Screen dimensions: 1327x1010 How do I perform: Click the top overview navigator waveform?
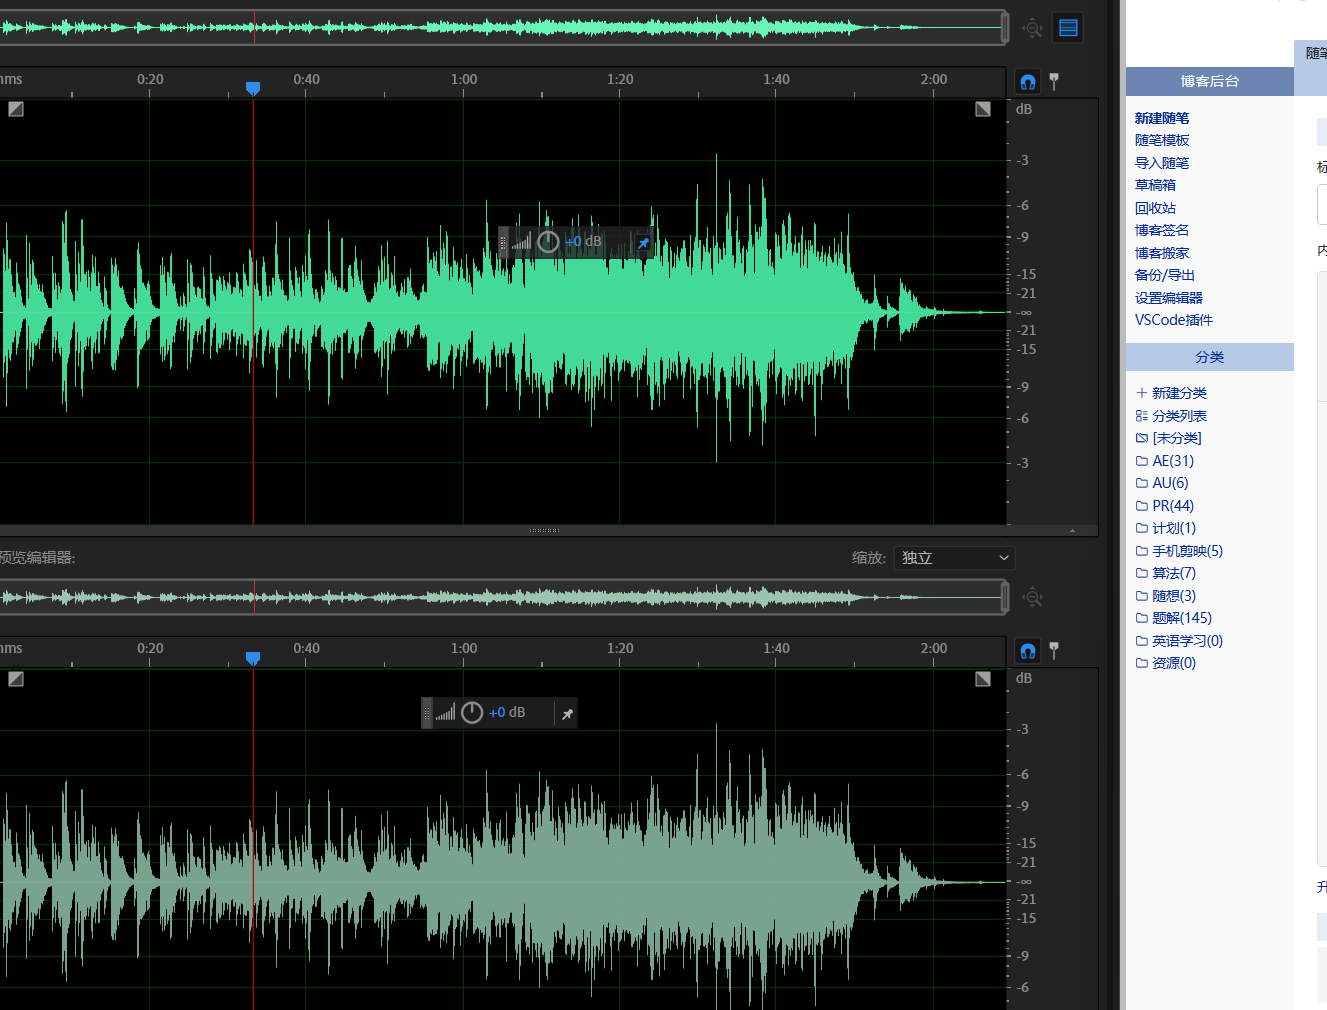point(500,28)
